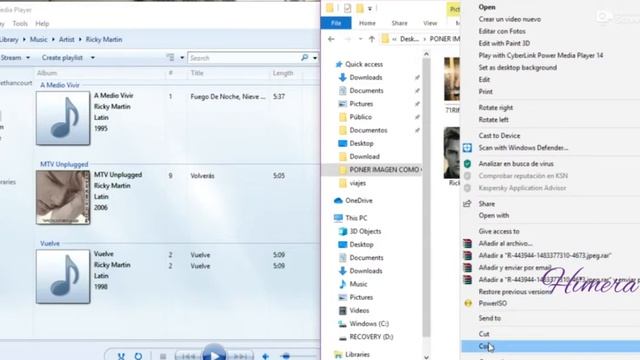
Task: Choose Rotate right in the context menu
Action: 496,107
